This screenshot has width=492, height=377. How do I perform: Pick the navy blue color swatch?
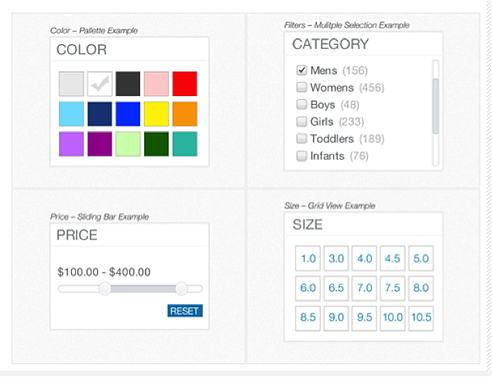(x=100, y=114)
